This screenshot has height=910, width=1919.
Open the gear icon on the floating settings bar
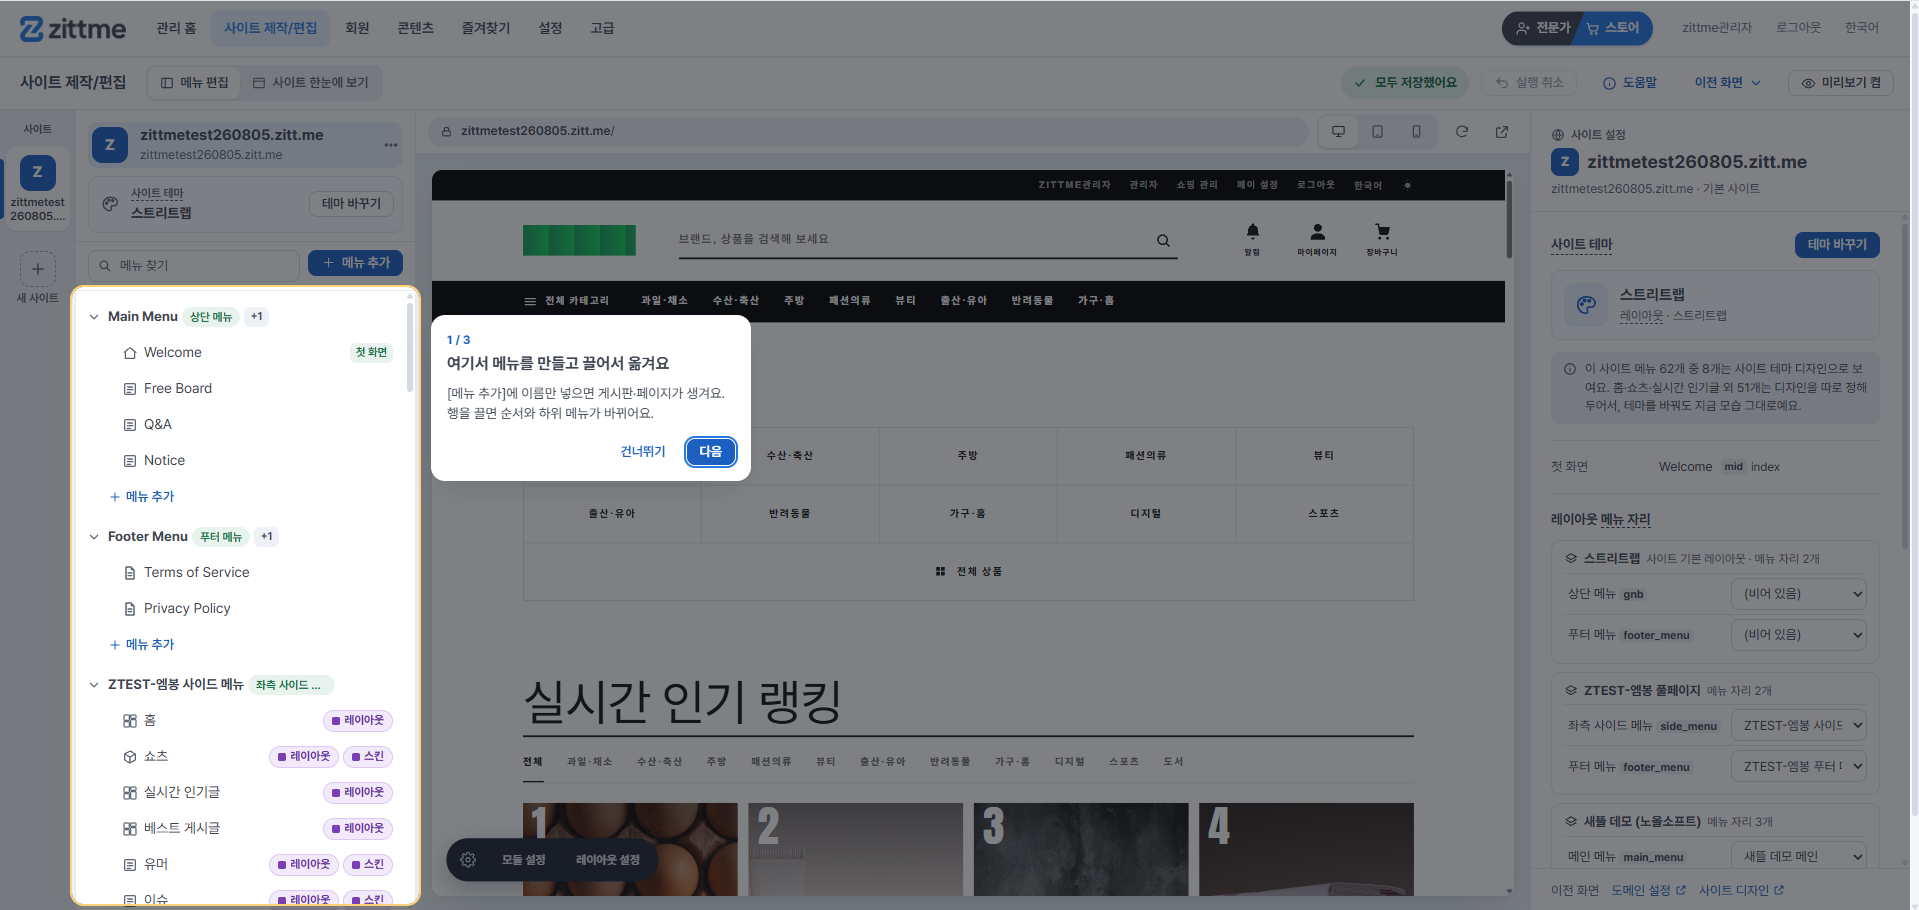click(x=468, y=860)
